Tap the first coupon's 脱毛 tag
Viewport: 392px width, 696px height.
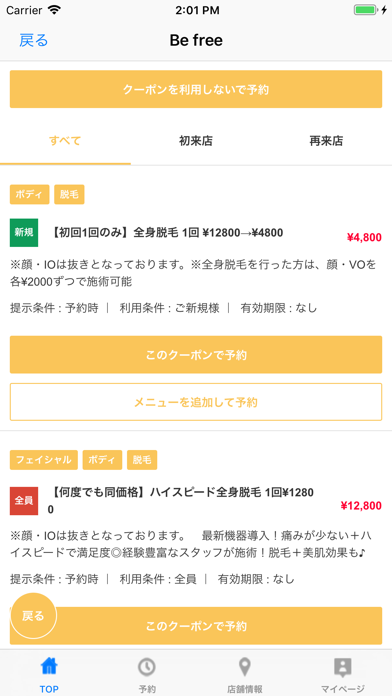[x=69, y=194]
